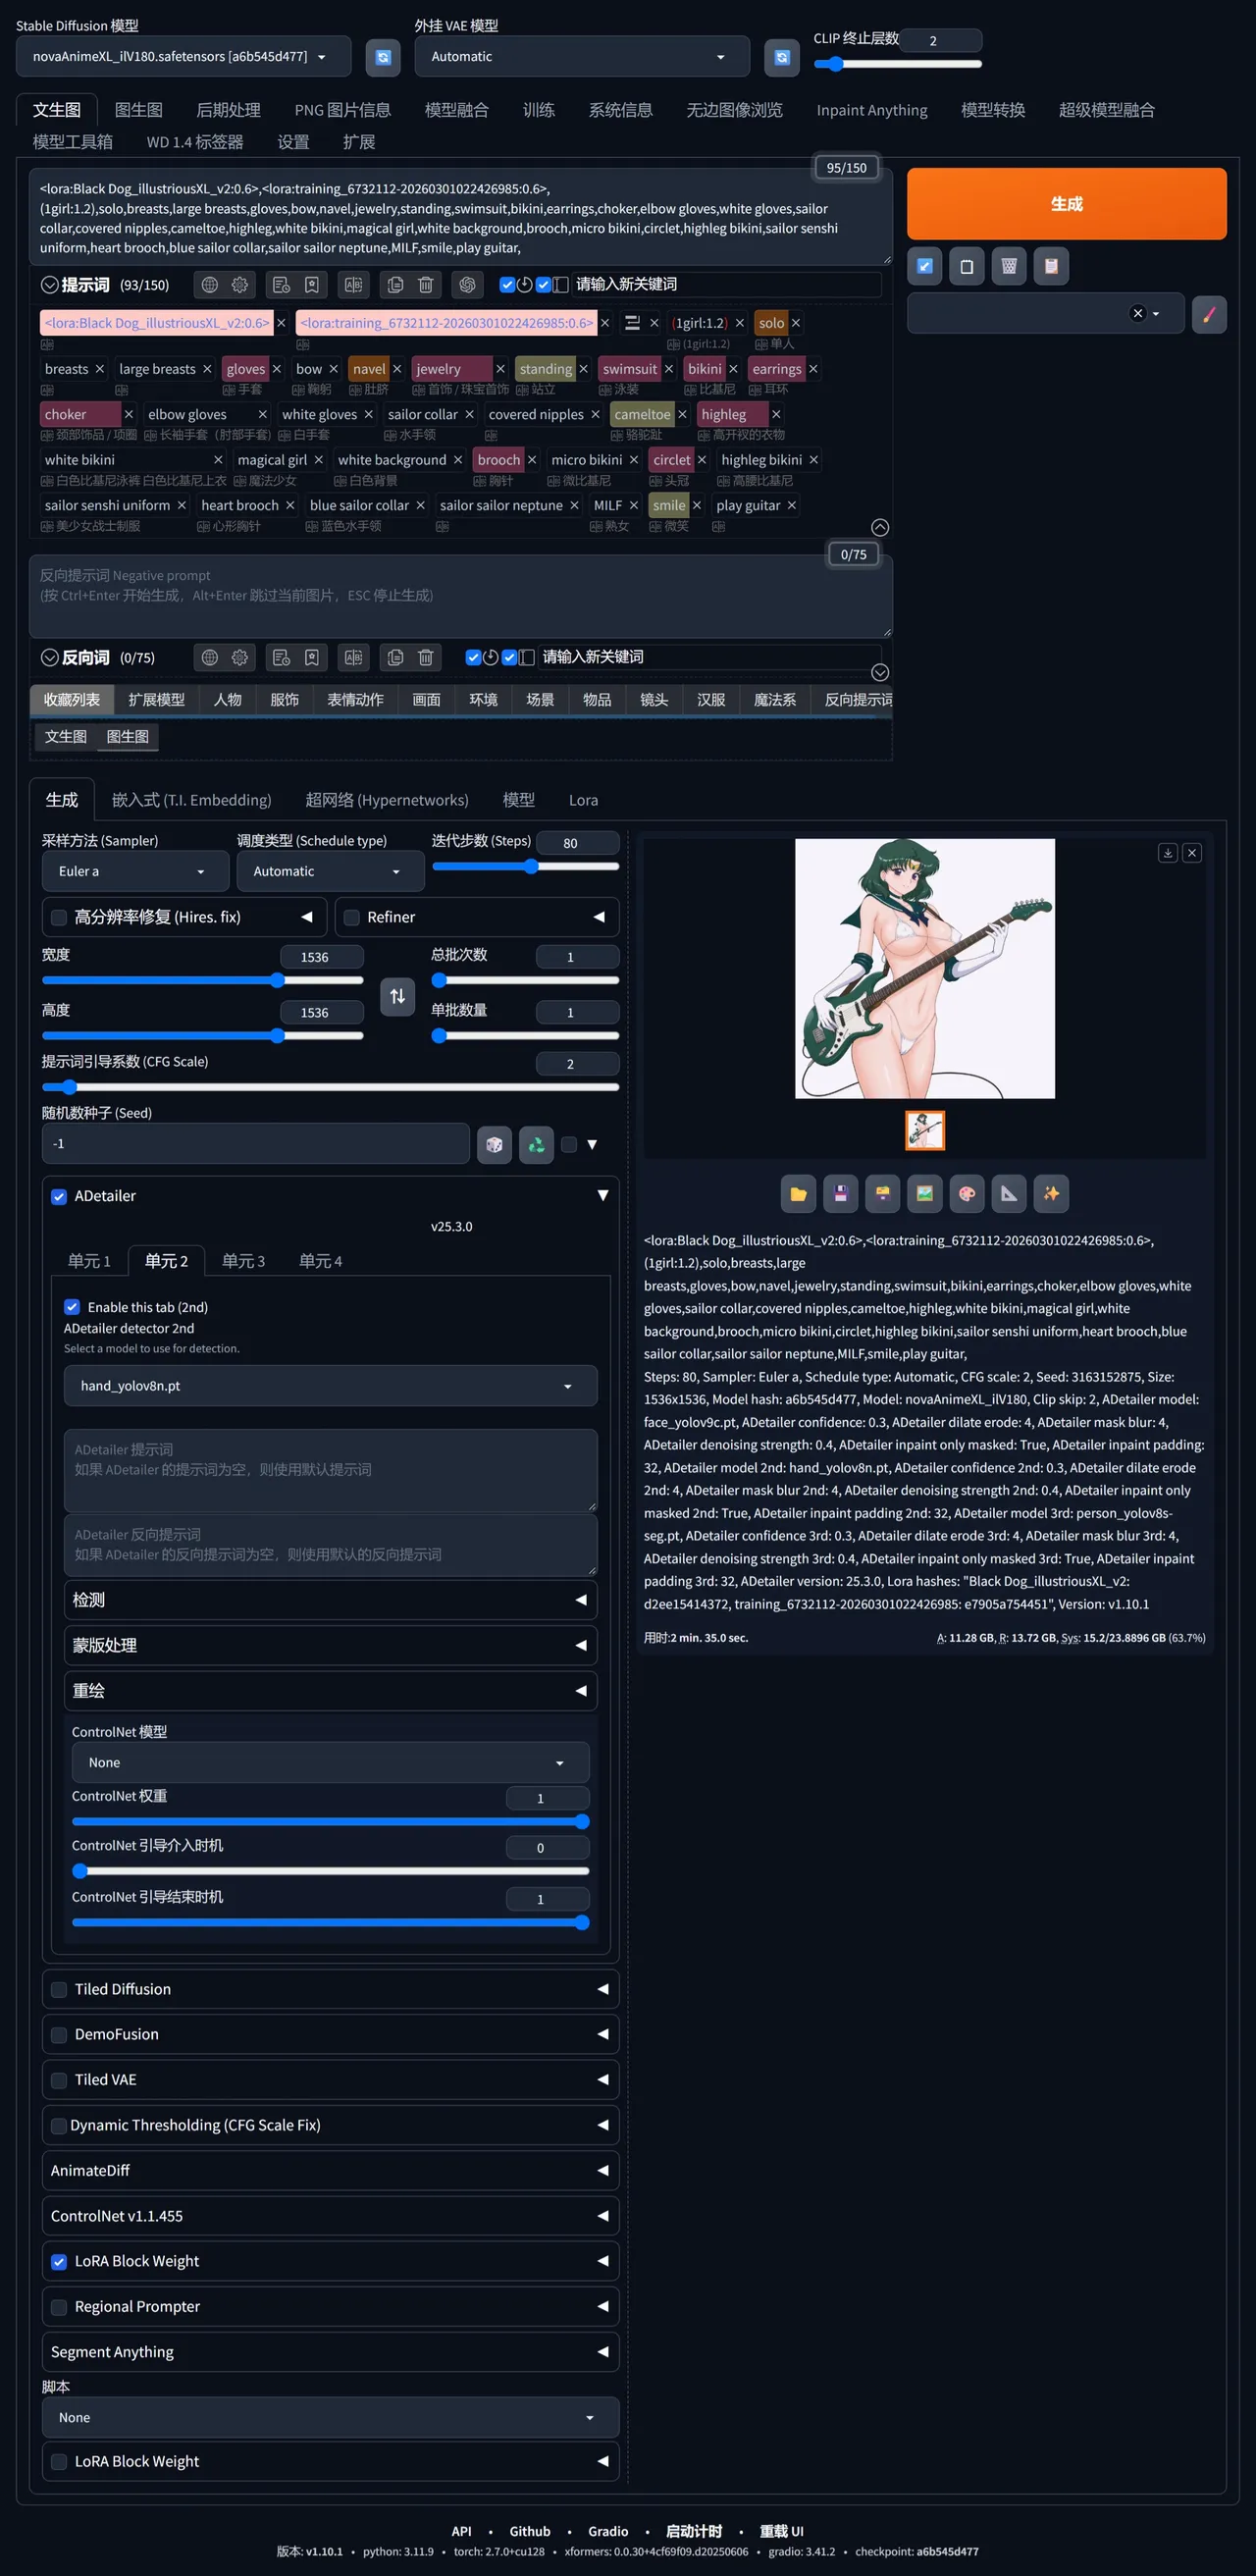Randomize seed with the dice icon

tap(494, 1144)
